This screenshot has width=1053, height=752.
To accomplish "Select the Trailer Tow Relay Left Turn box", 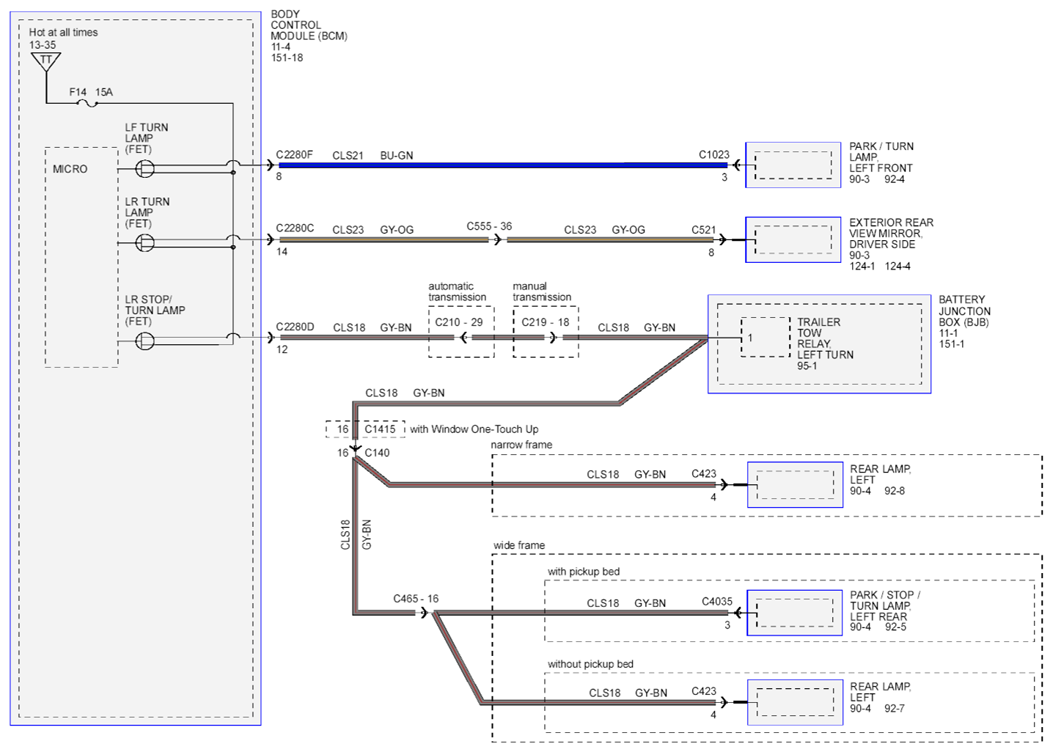I will (x=766, y=337).
